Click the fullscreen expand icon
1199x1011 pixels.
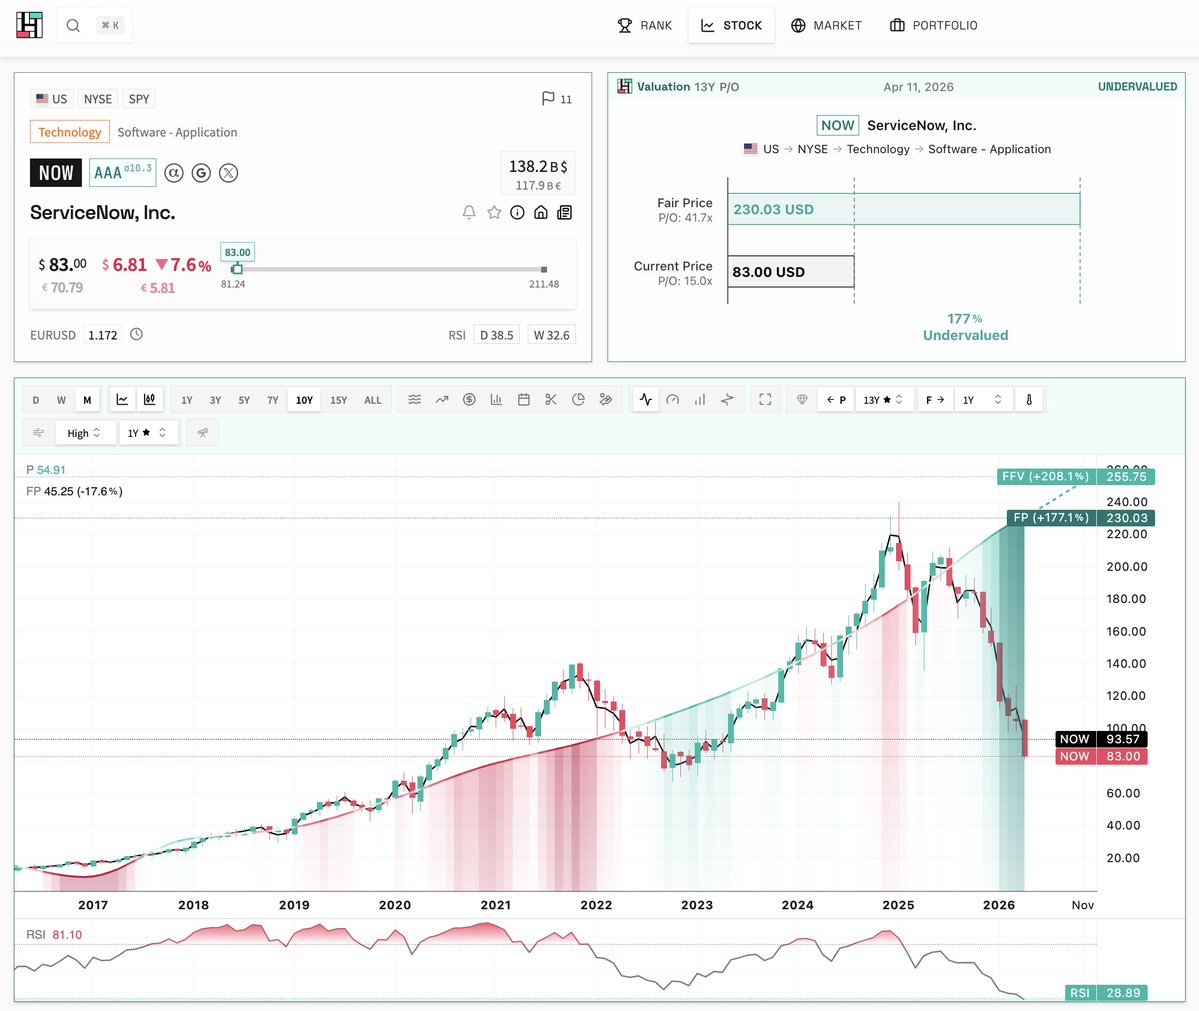(x=765, y=399)
